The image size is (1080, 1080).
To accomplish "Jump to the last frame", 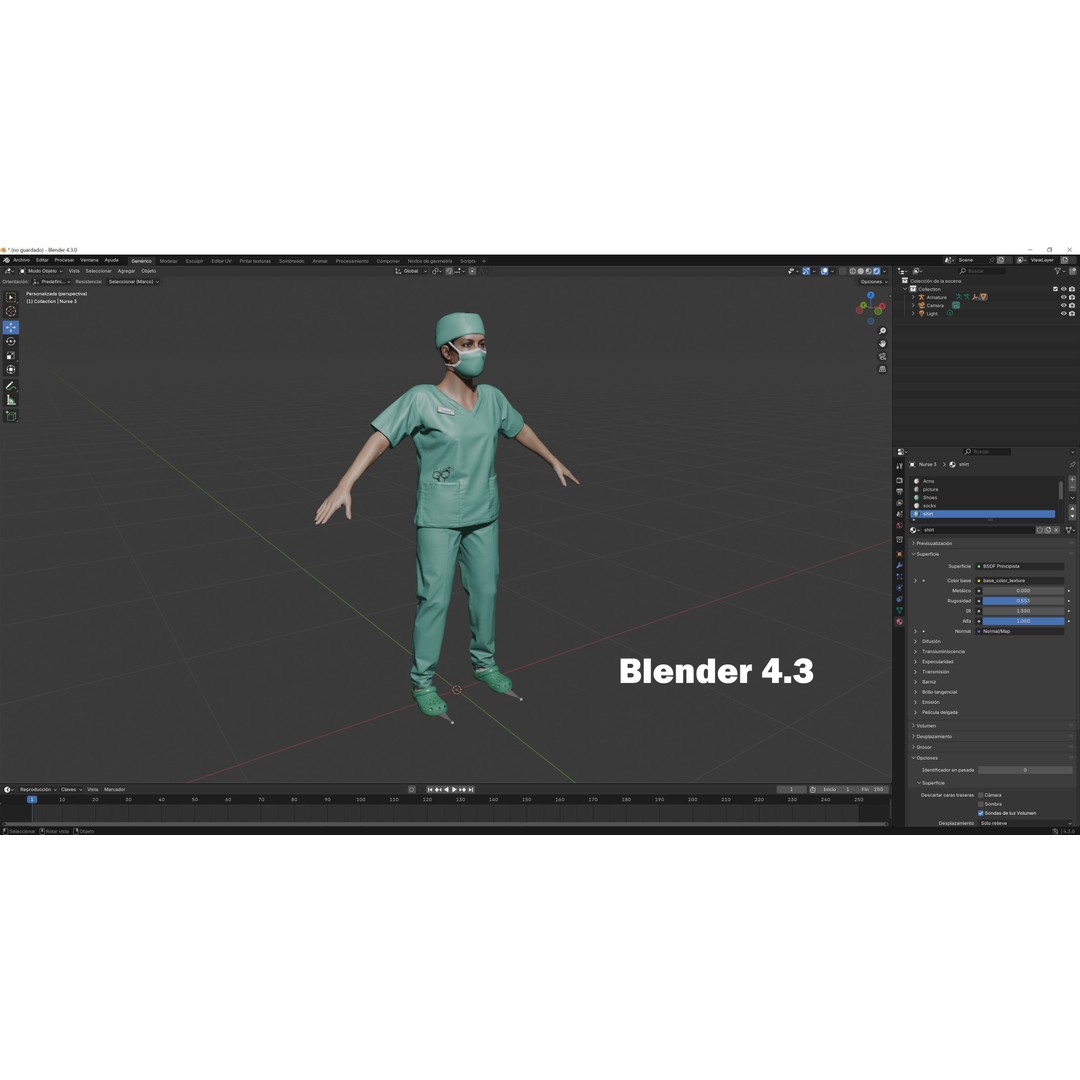I will pyautogui.click(x=471, y=789).
